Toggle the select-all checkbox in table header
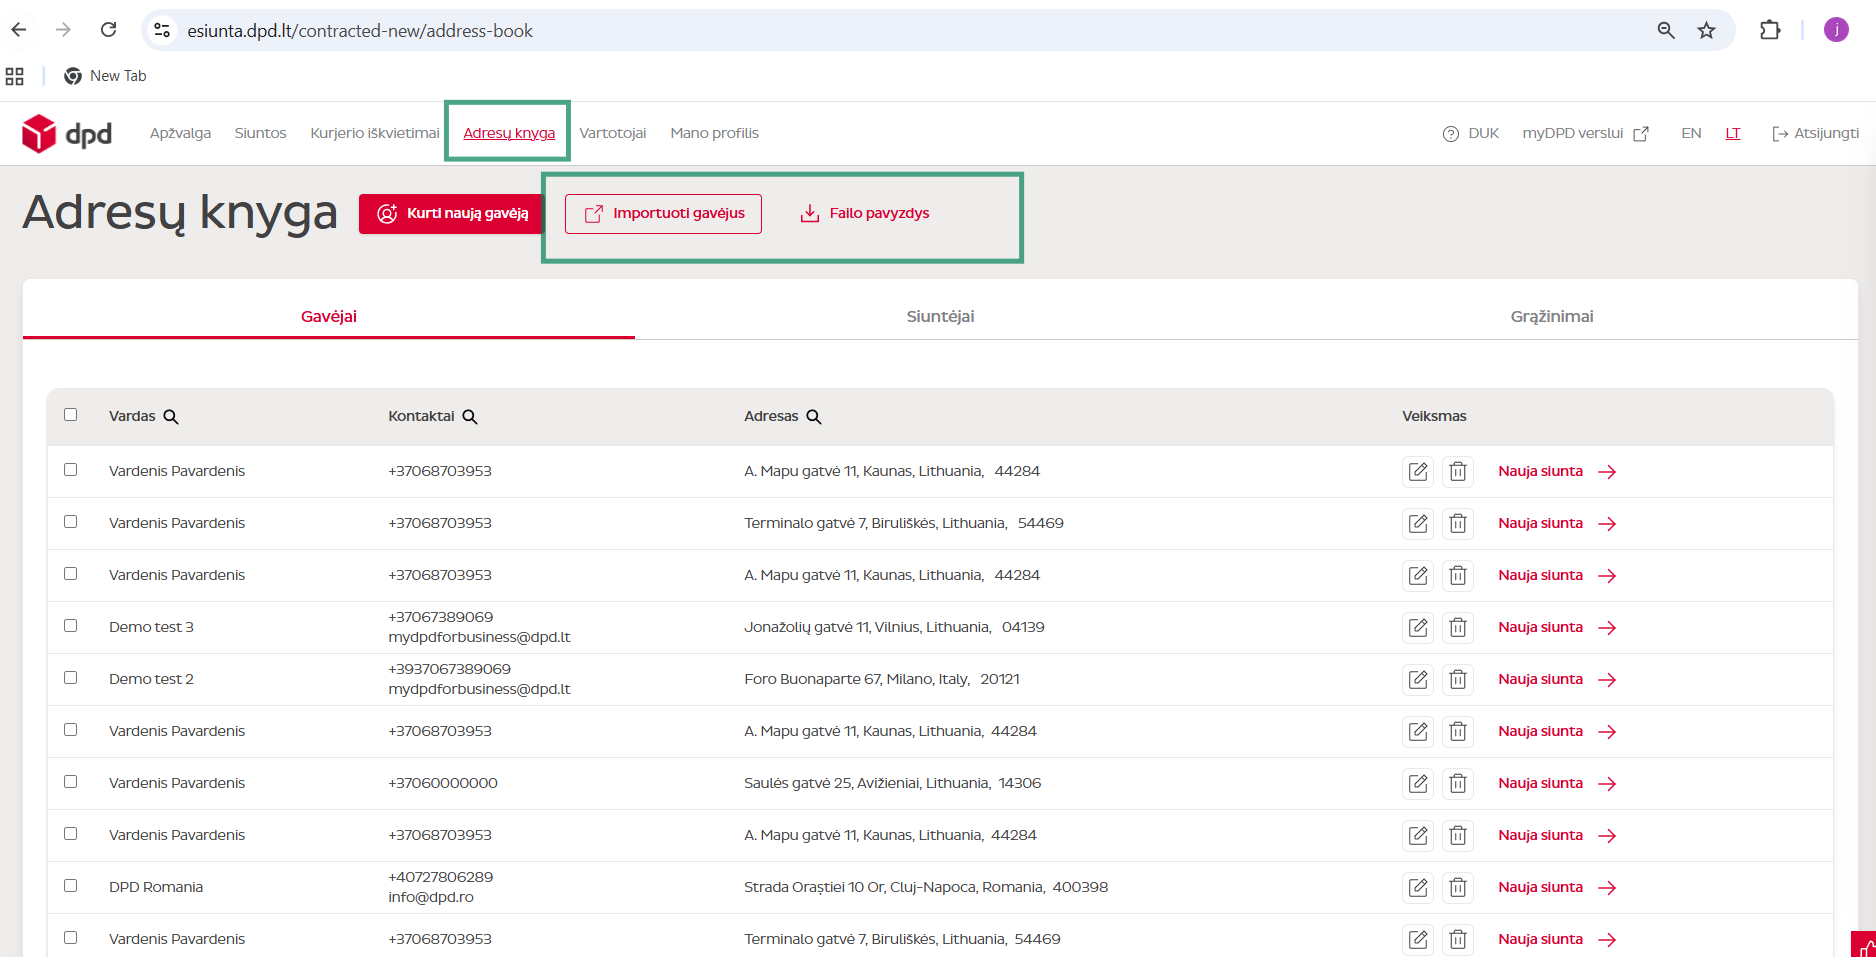Image resolution: width=1876 pixels, height=957 pixels. (70, 415)
